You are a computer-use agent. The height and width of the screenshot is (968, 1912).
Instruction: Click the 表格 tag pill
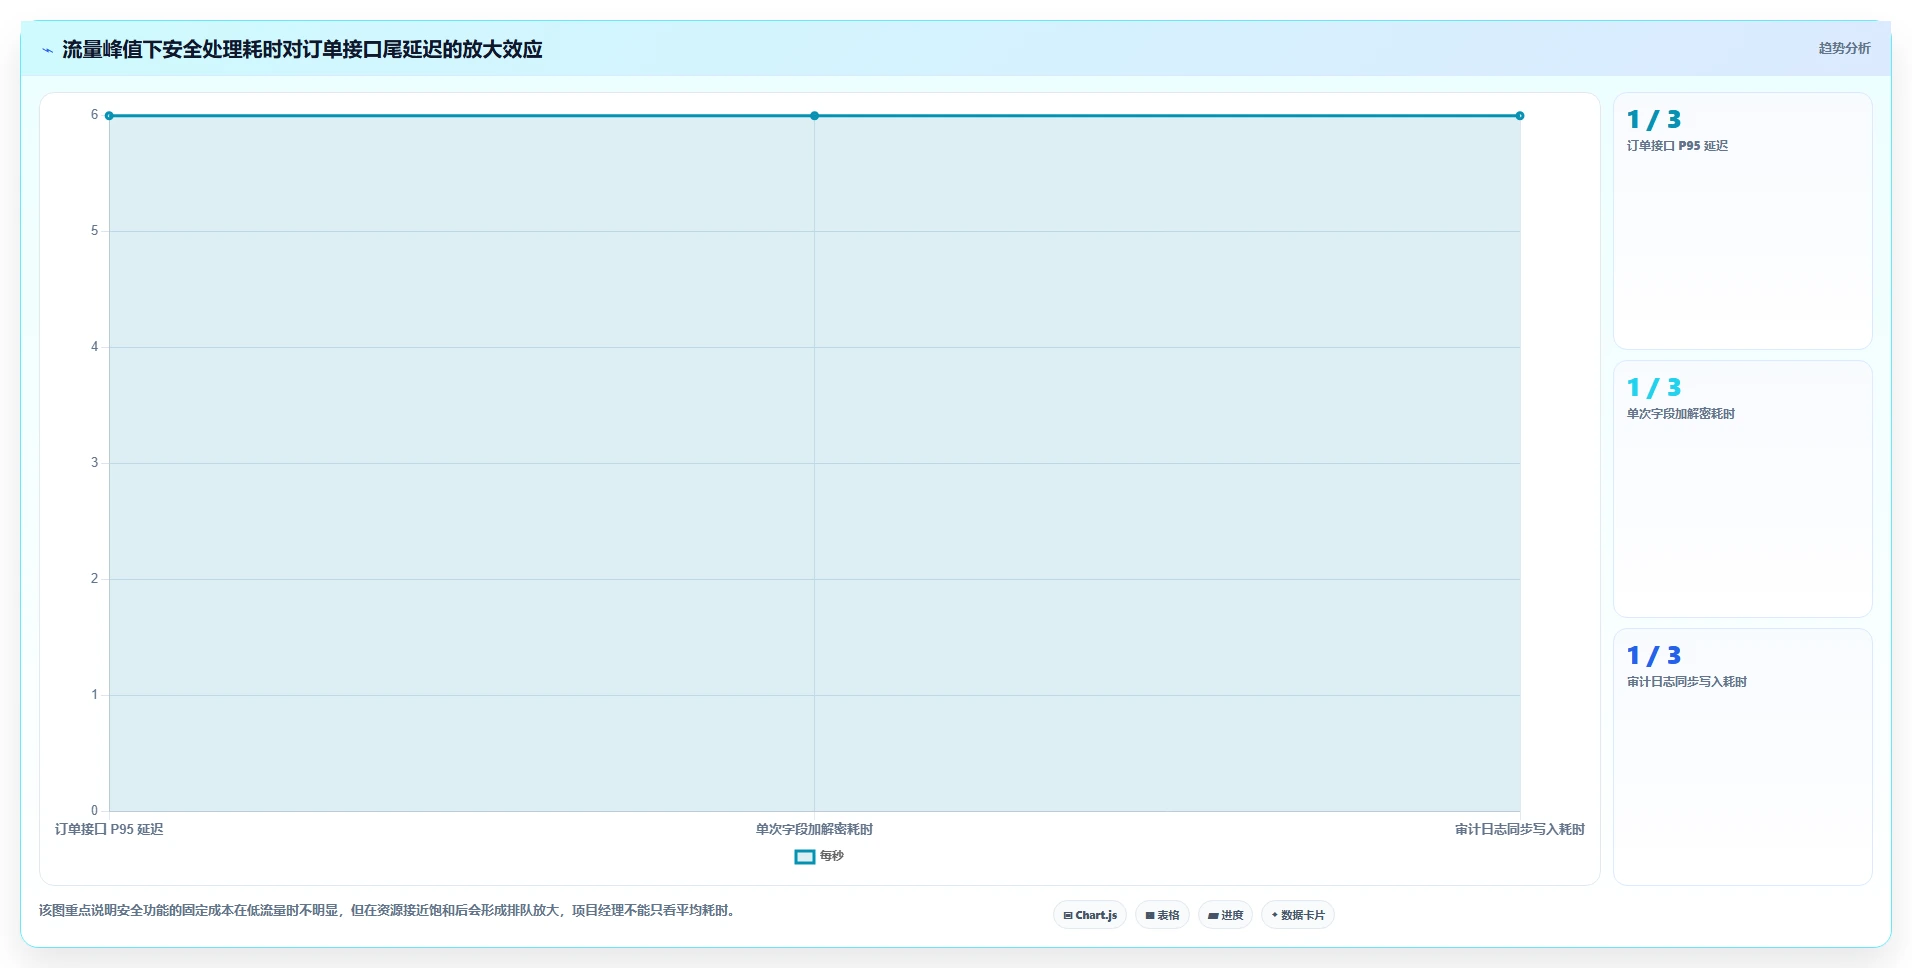point(1162,915)
